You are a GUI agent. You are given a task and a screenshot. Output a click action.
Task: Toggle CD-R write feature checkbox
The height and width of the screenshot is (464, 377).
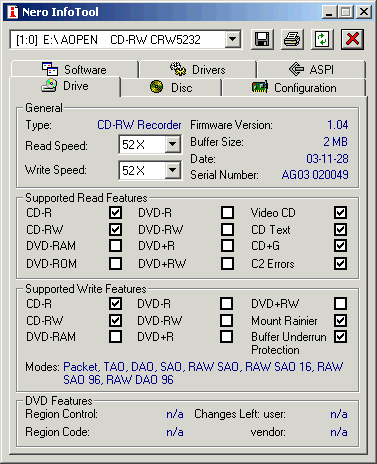(115, 303)
